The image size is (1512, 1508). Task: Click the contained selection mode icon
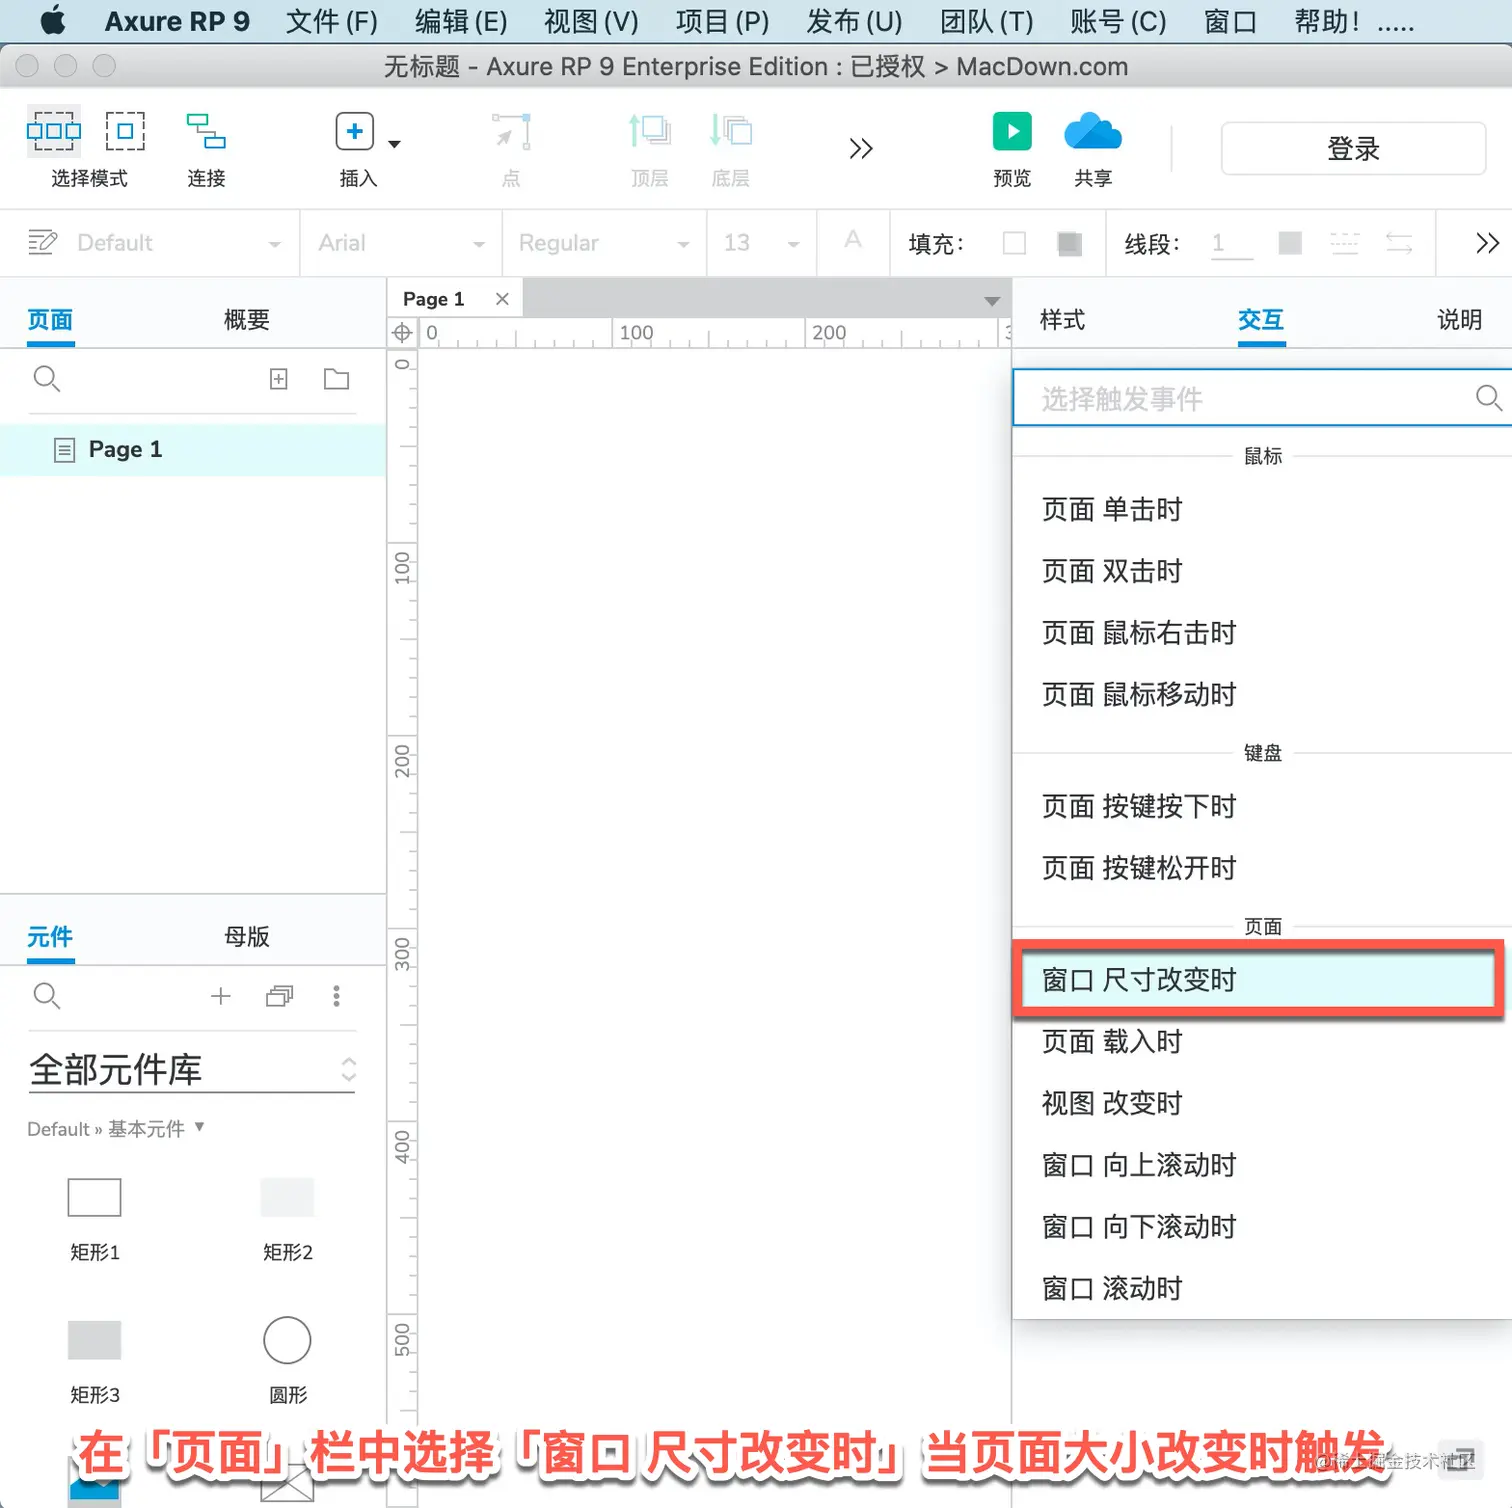coord(125,131)
